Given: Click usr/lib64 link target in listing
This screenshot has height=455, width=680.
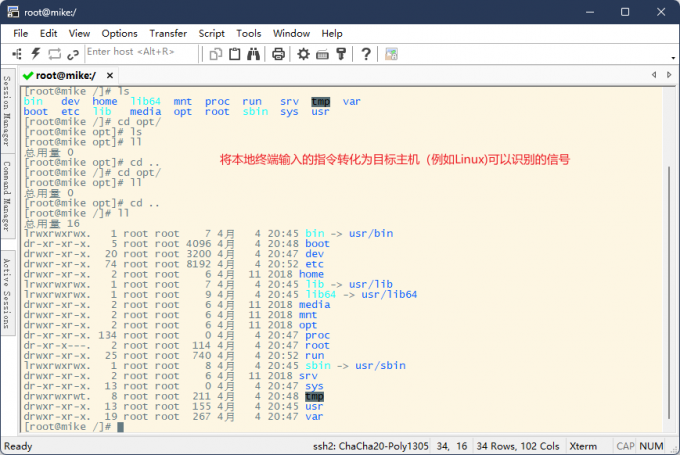Looking at the screenshot, I should [389, 295].
